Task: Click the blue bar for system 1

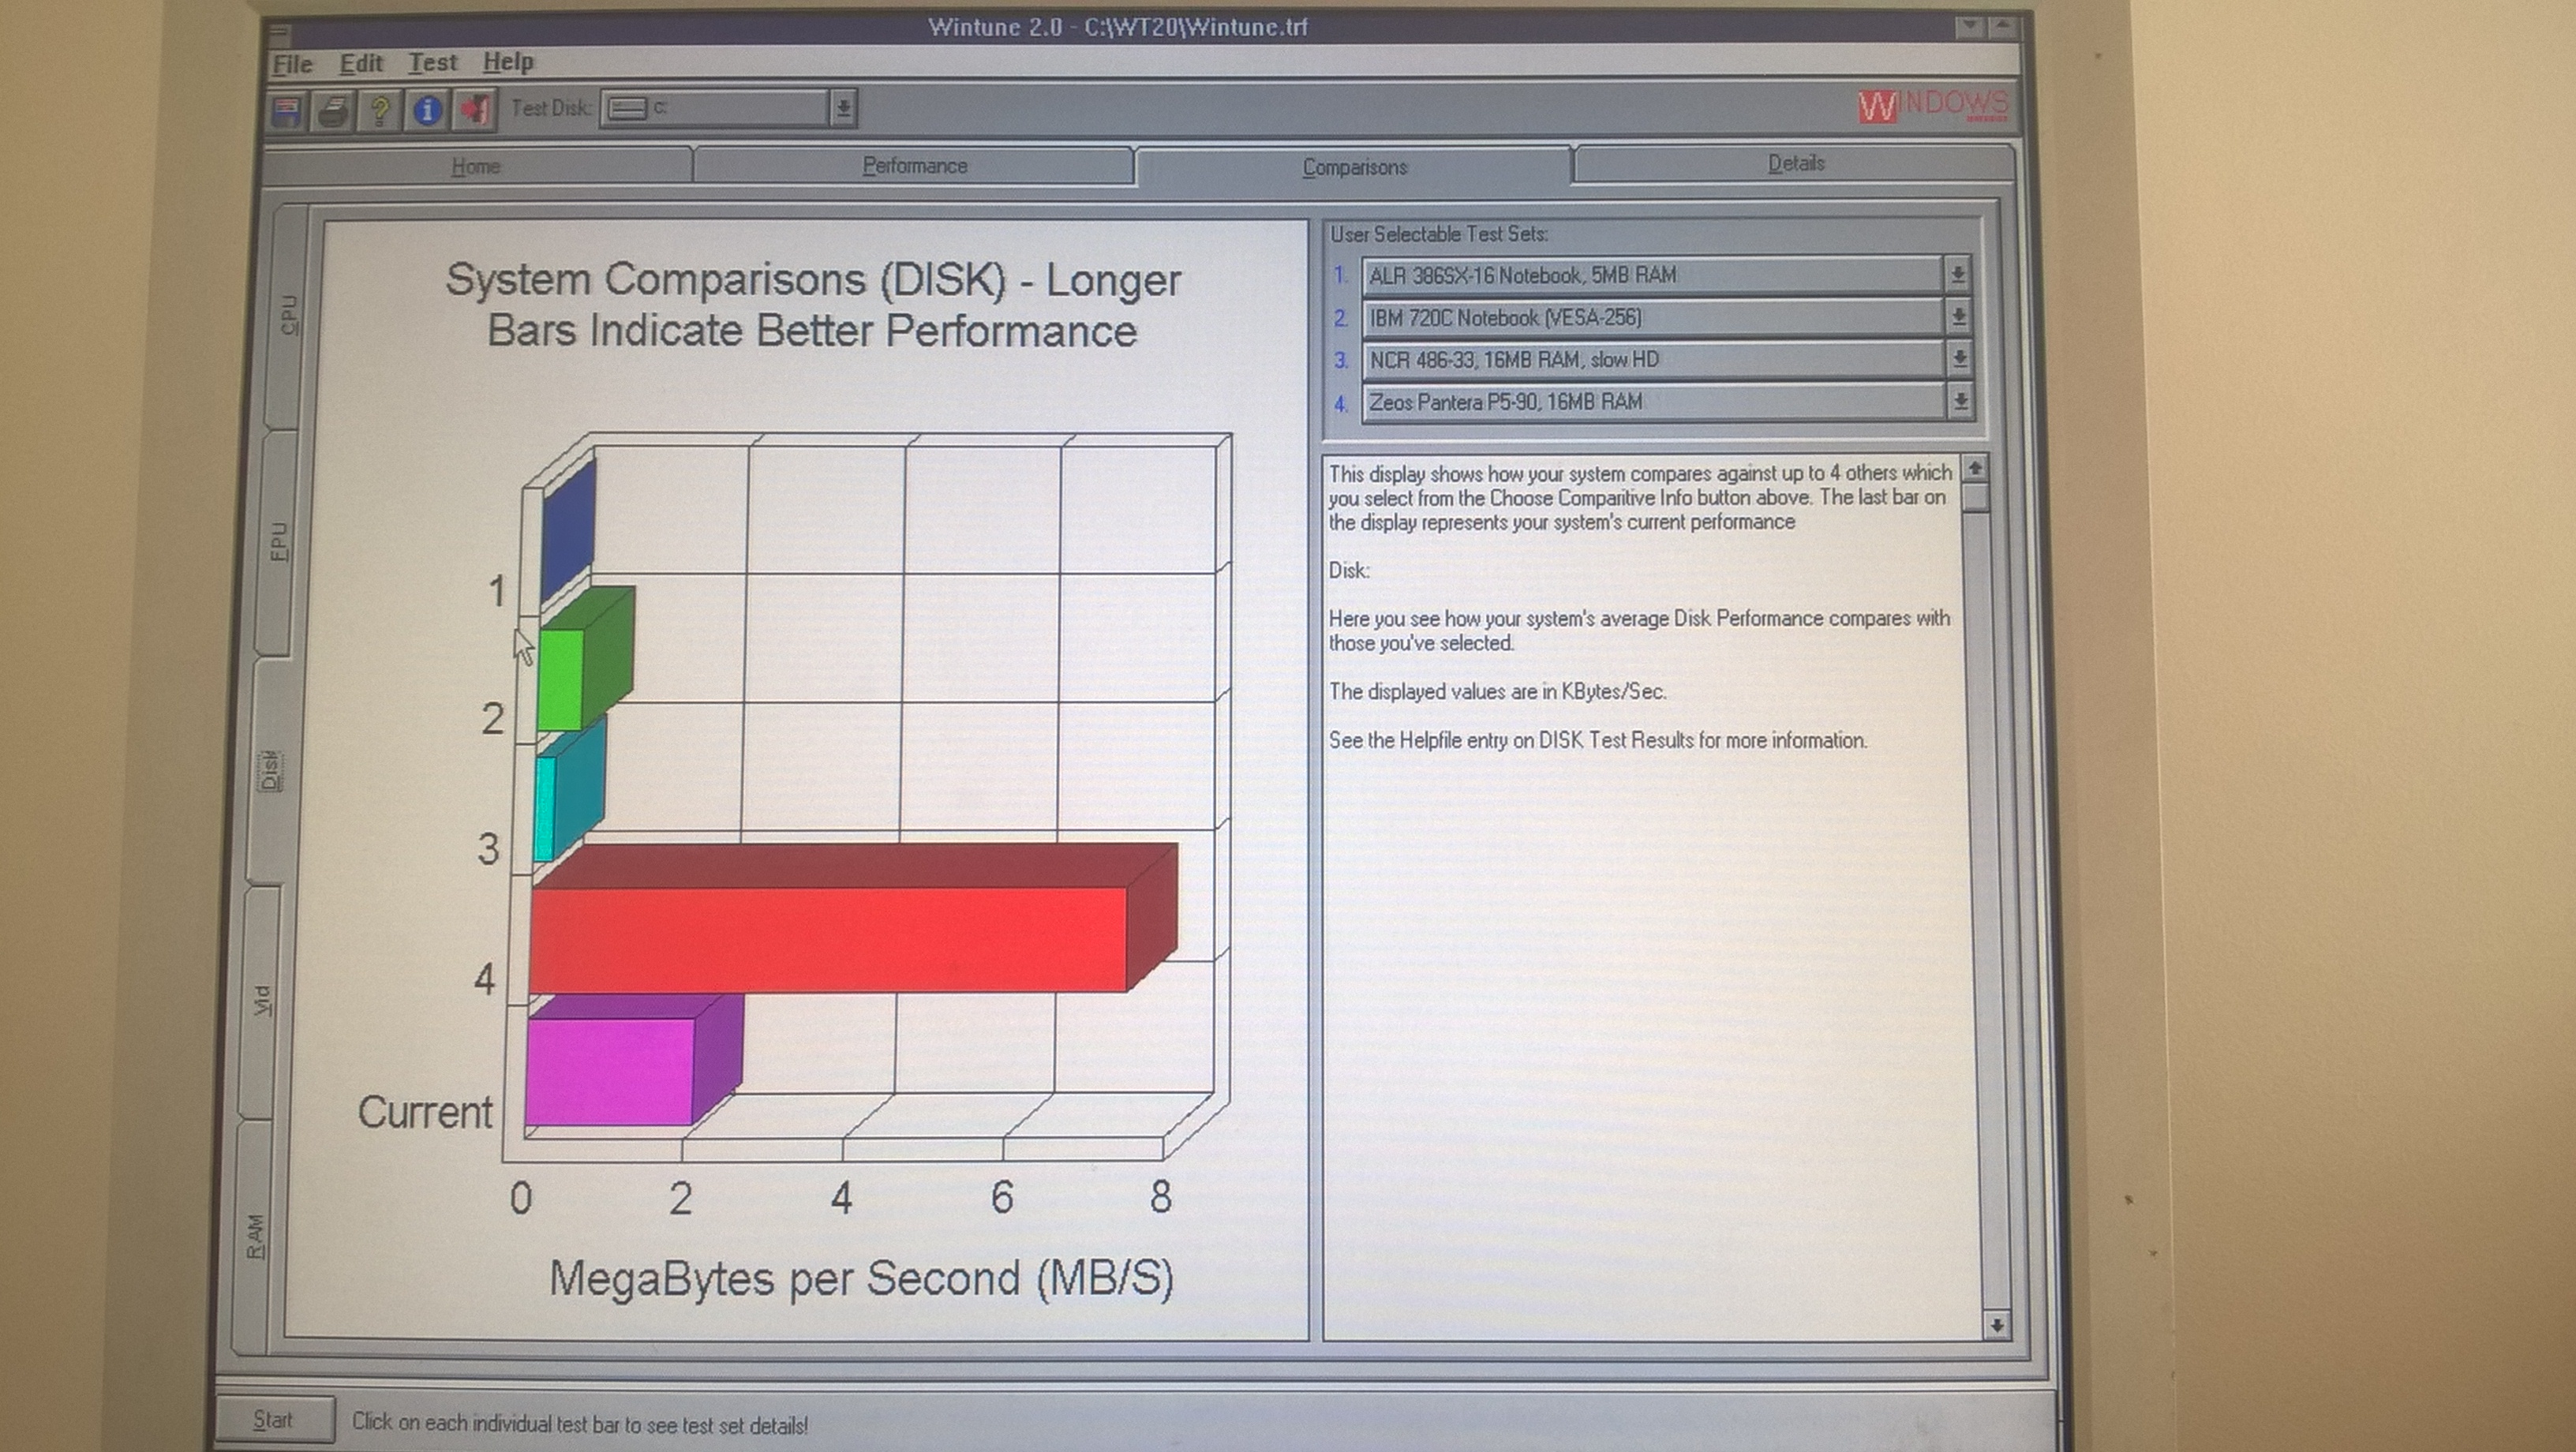Action: coord(568,530)
